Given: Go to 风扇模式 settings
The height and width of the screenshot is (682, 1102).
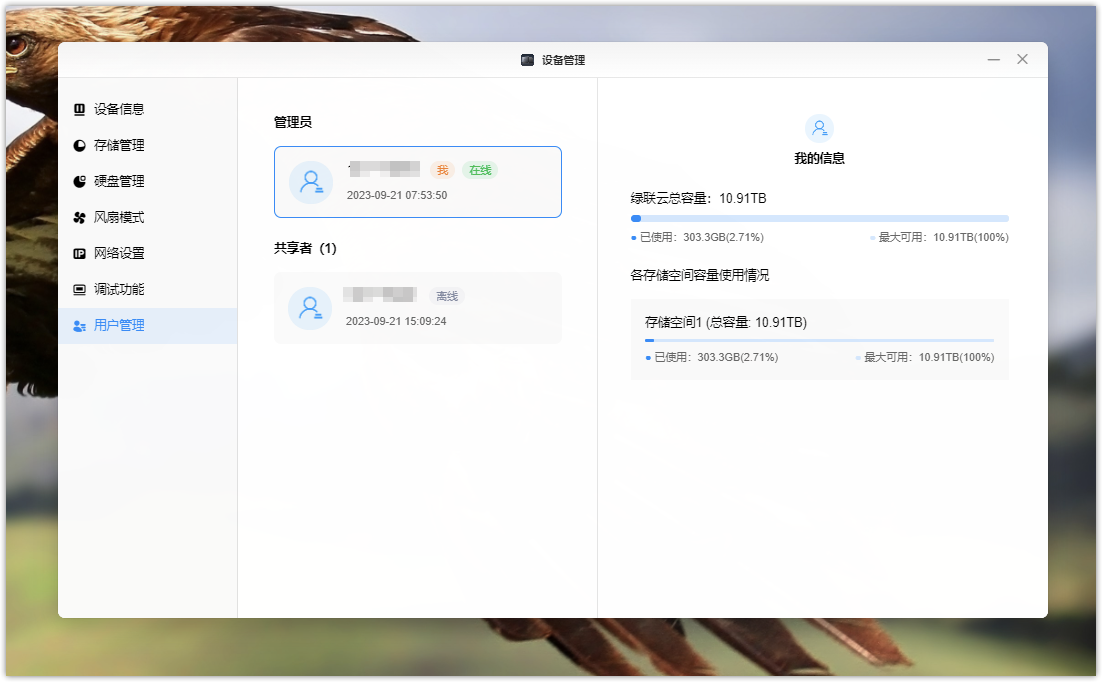Looking at the screenshot, I should click(119, 217).
